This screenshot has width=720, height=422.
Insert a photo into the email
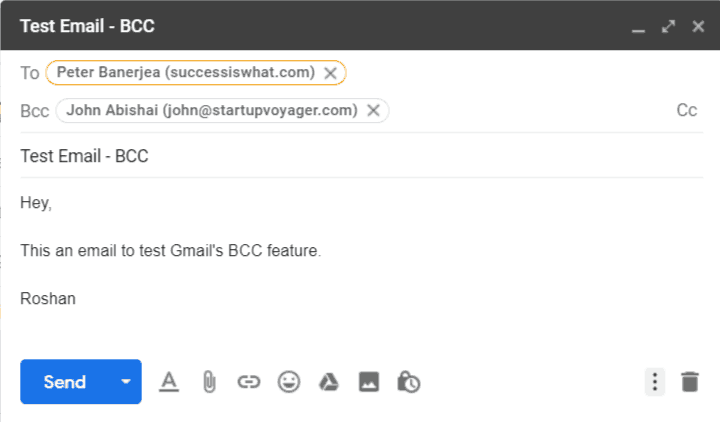tap(369, 381)
